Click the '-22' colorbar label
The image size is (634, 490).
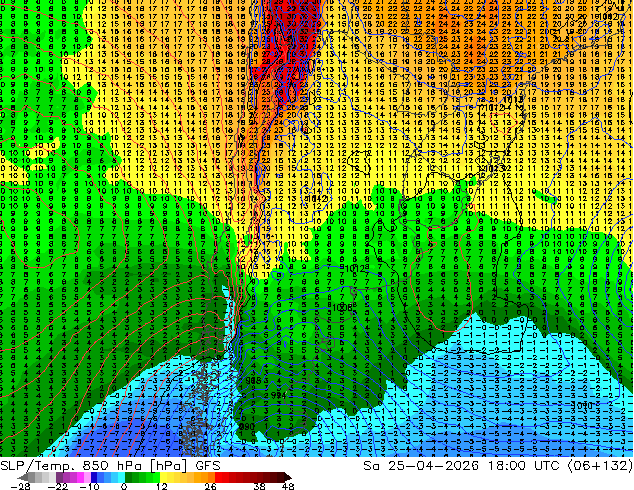[x=57, y=486]
